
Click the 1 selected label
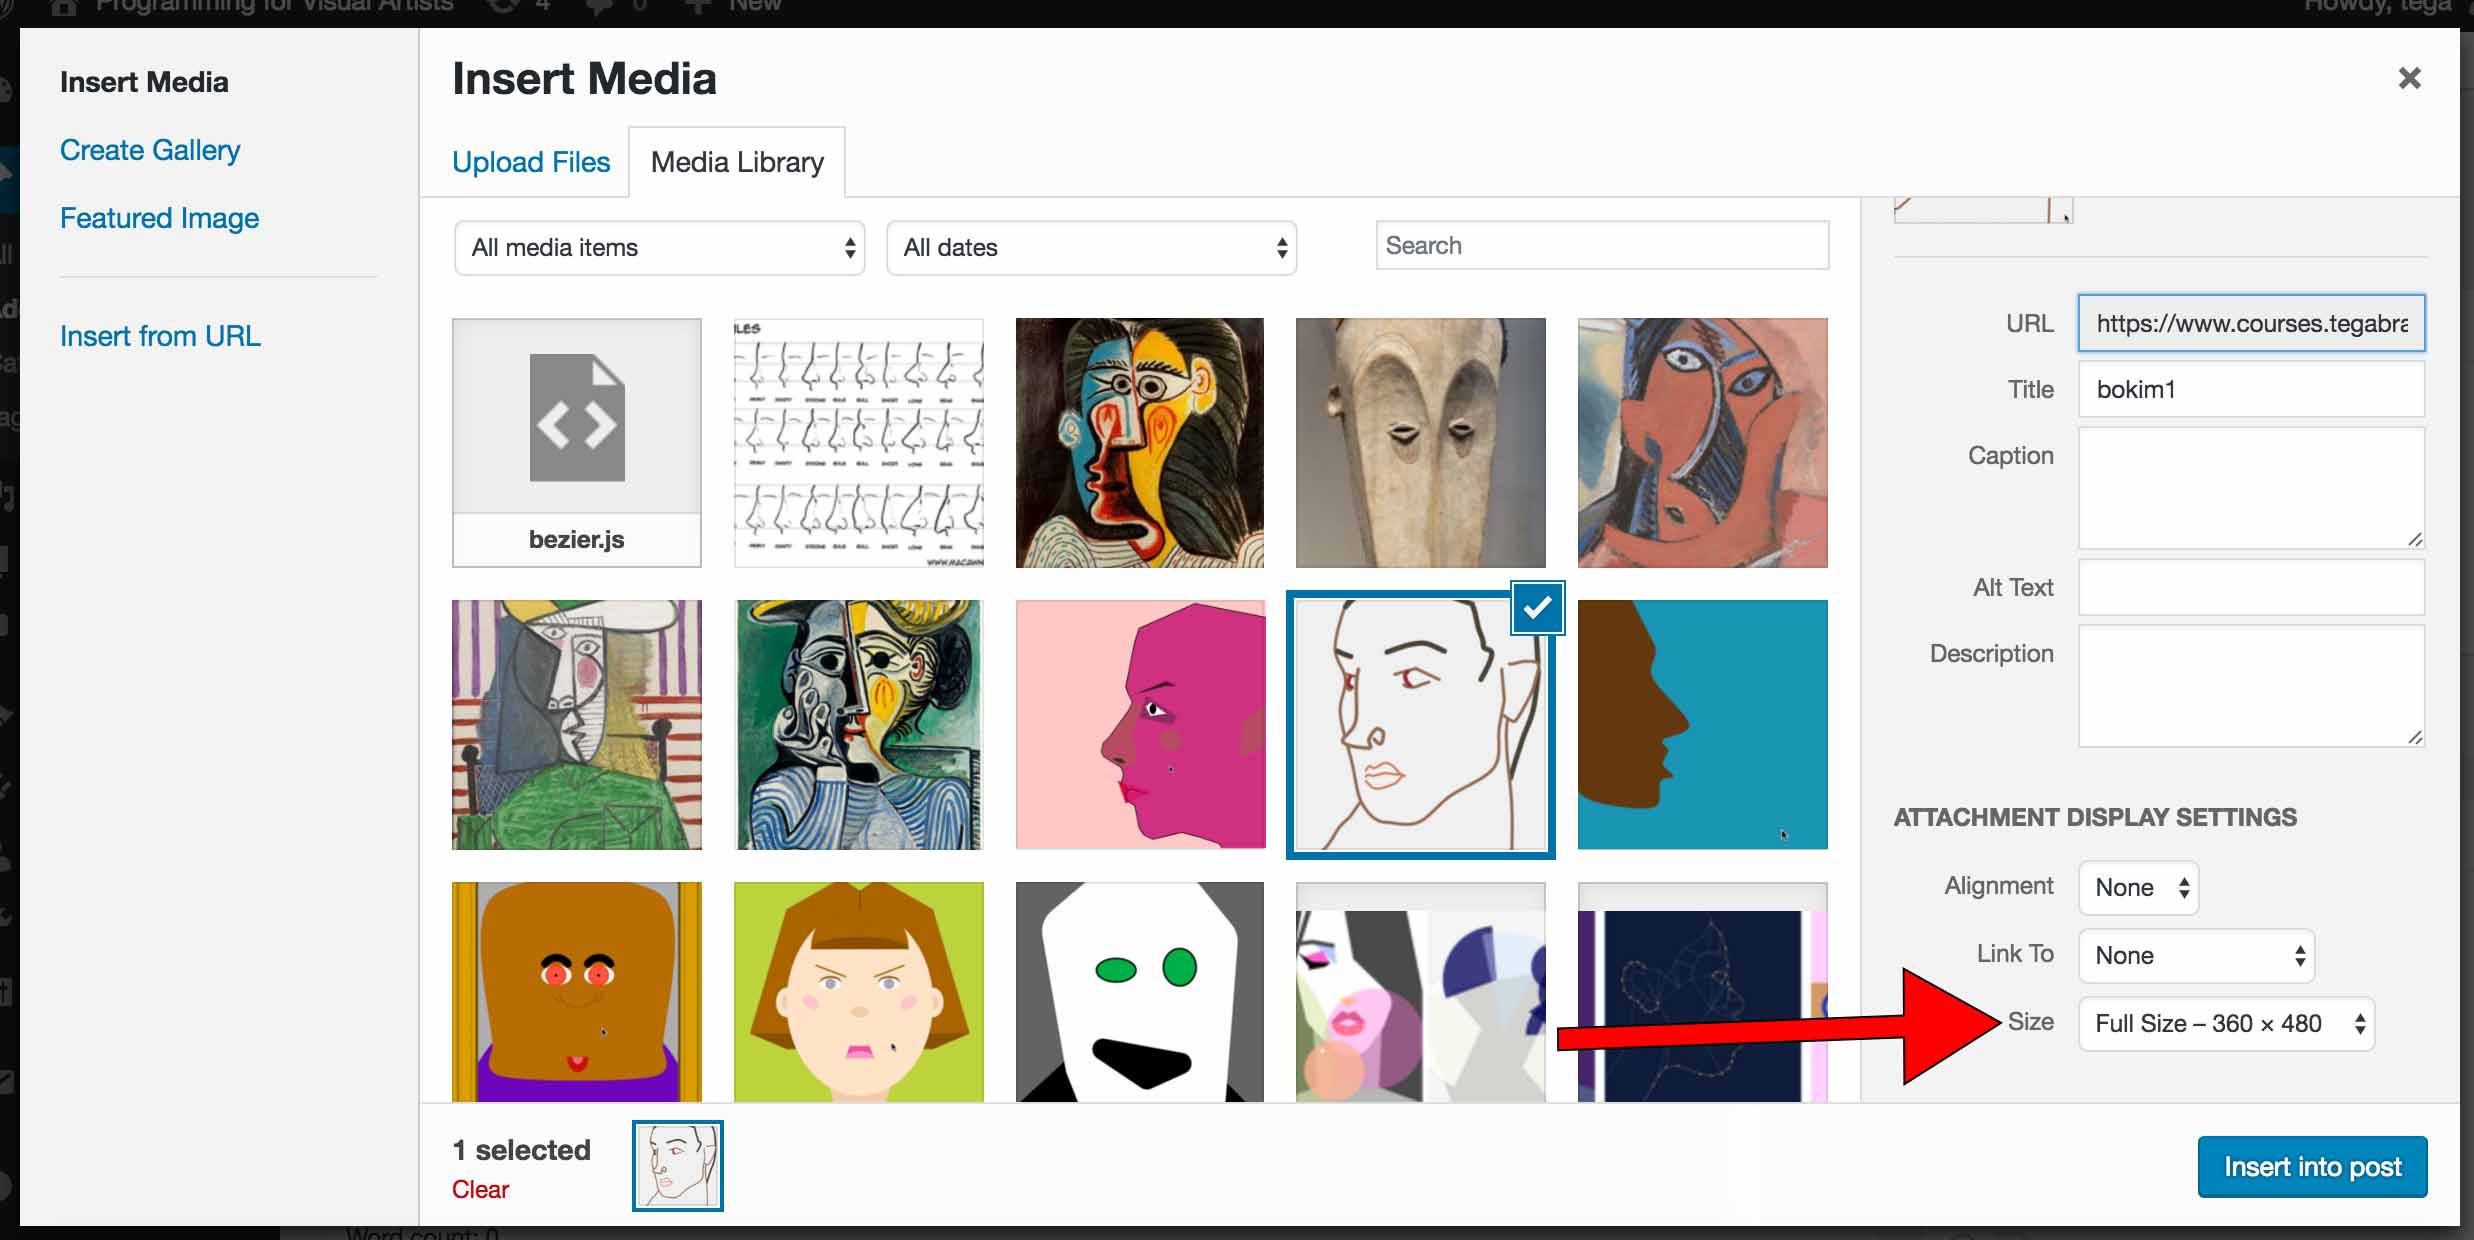(x=521, y=1150)
